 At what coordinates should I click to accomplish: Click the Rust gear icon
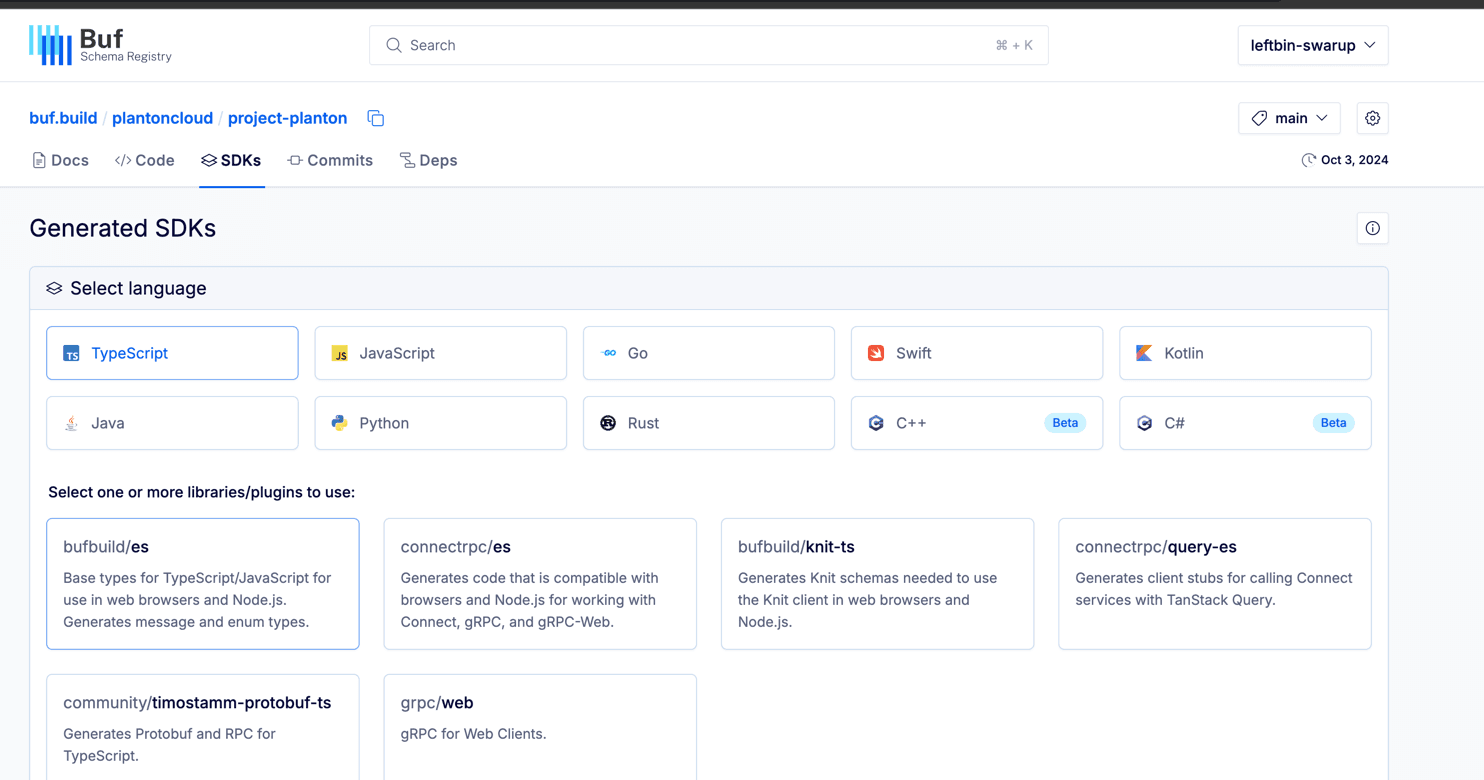(x=608, y=423)
